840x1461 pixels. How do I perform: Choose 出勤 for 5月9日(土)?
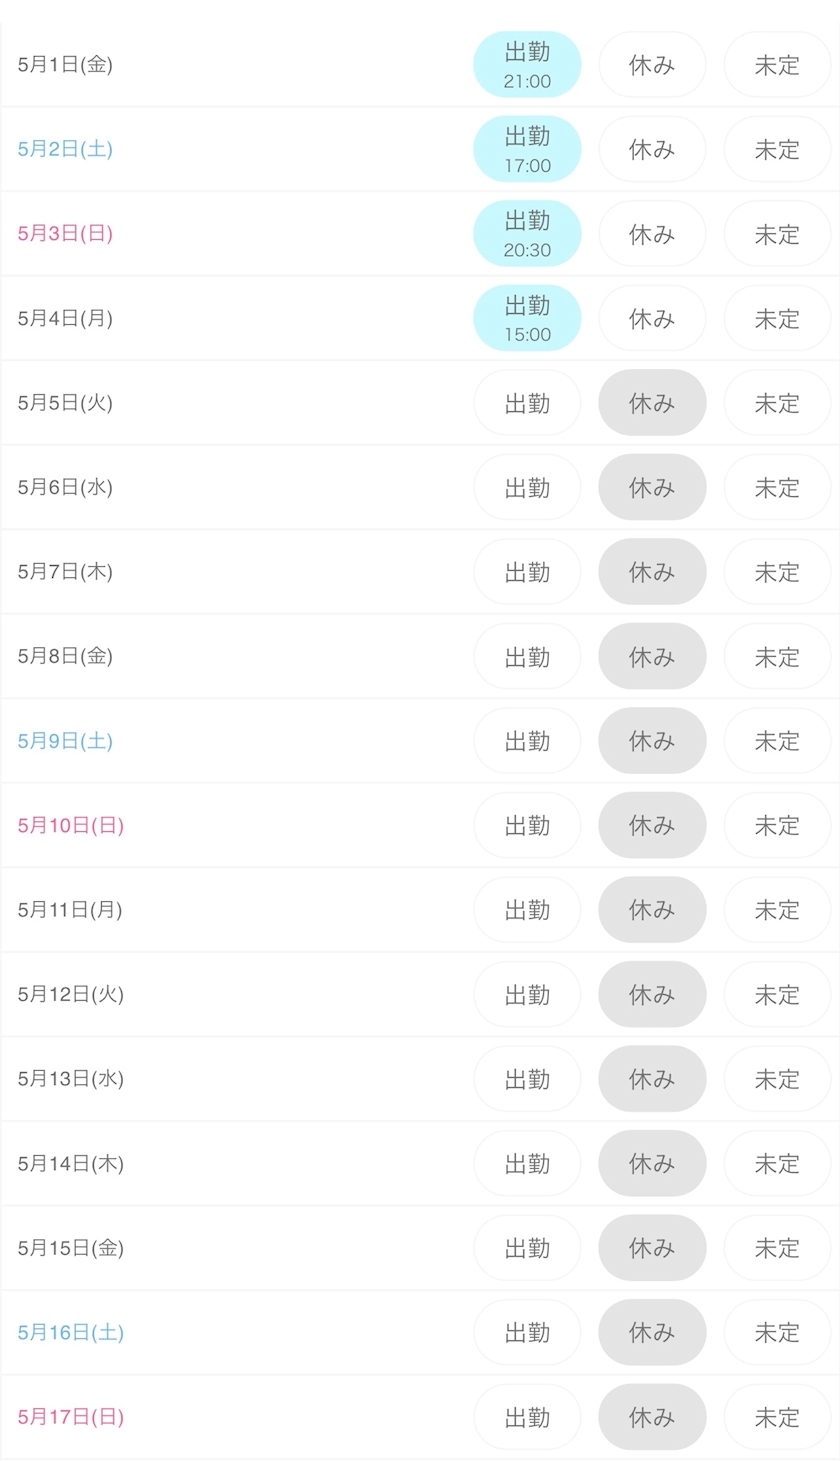(x=527, y=741)
